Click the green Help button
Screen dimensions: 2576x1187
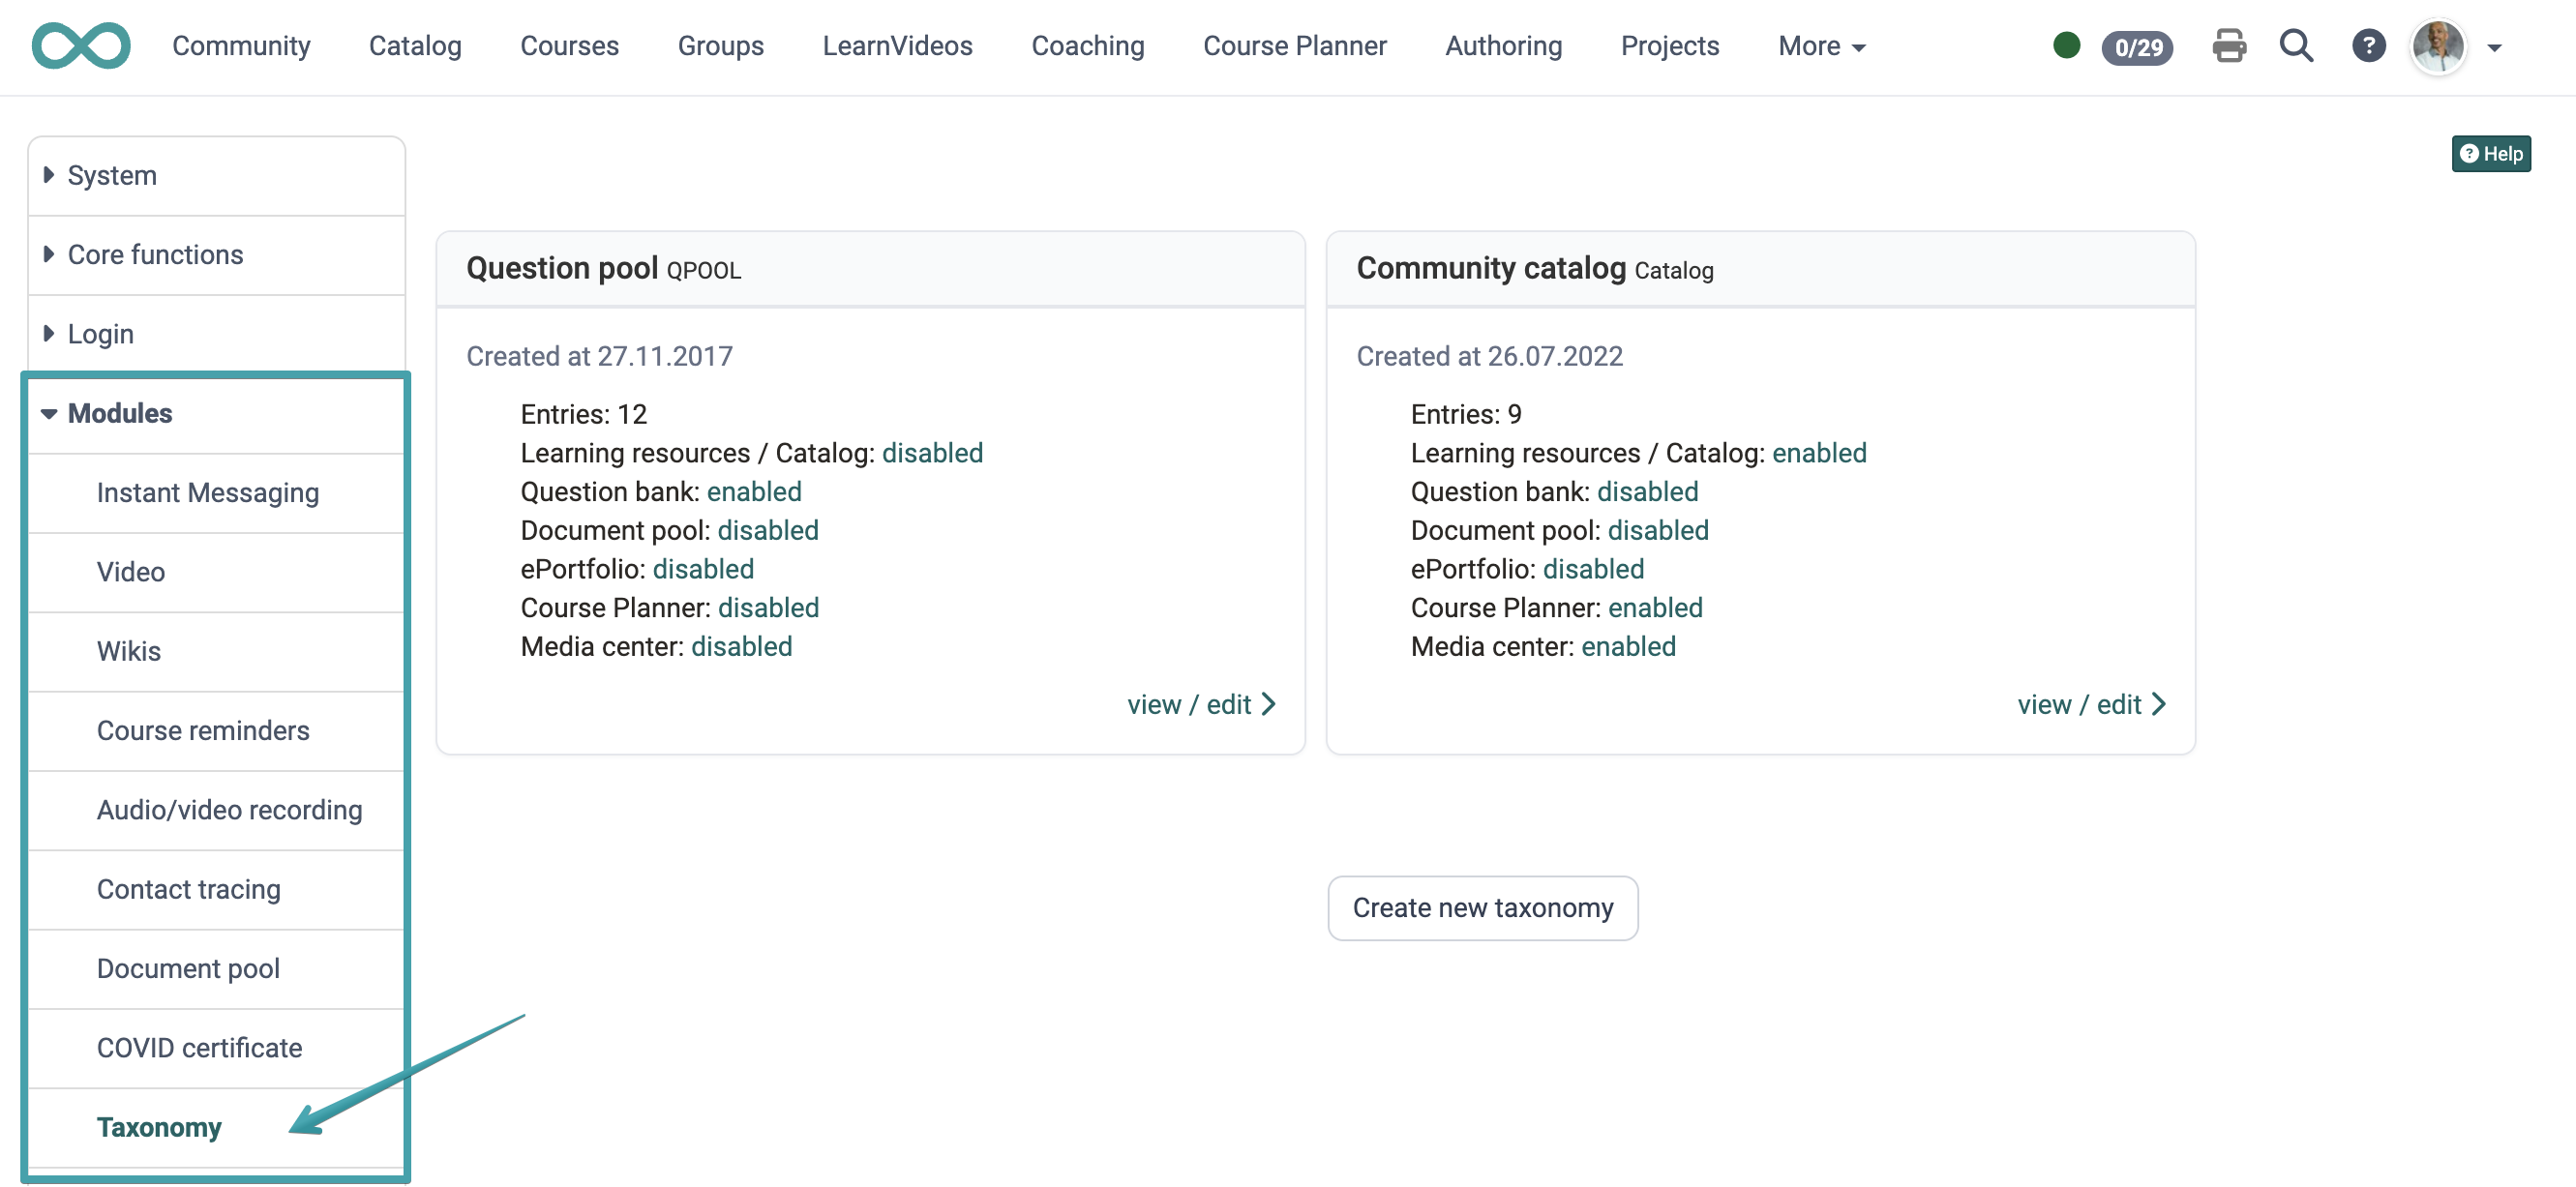pos(2490,153)
